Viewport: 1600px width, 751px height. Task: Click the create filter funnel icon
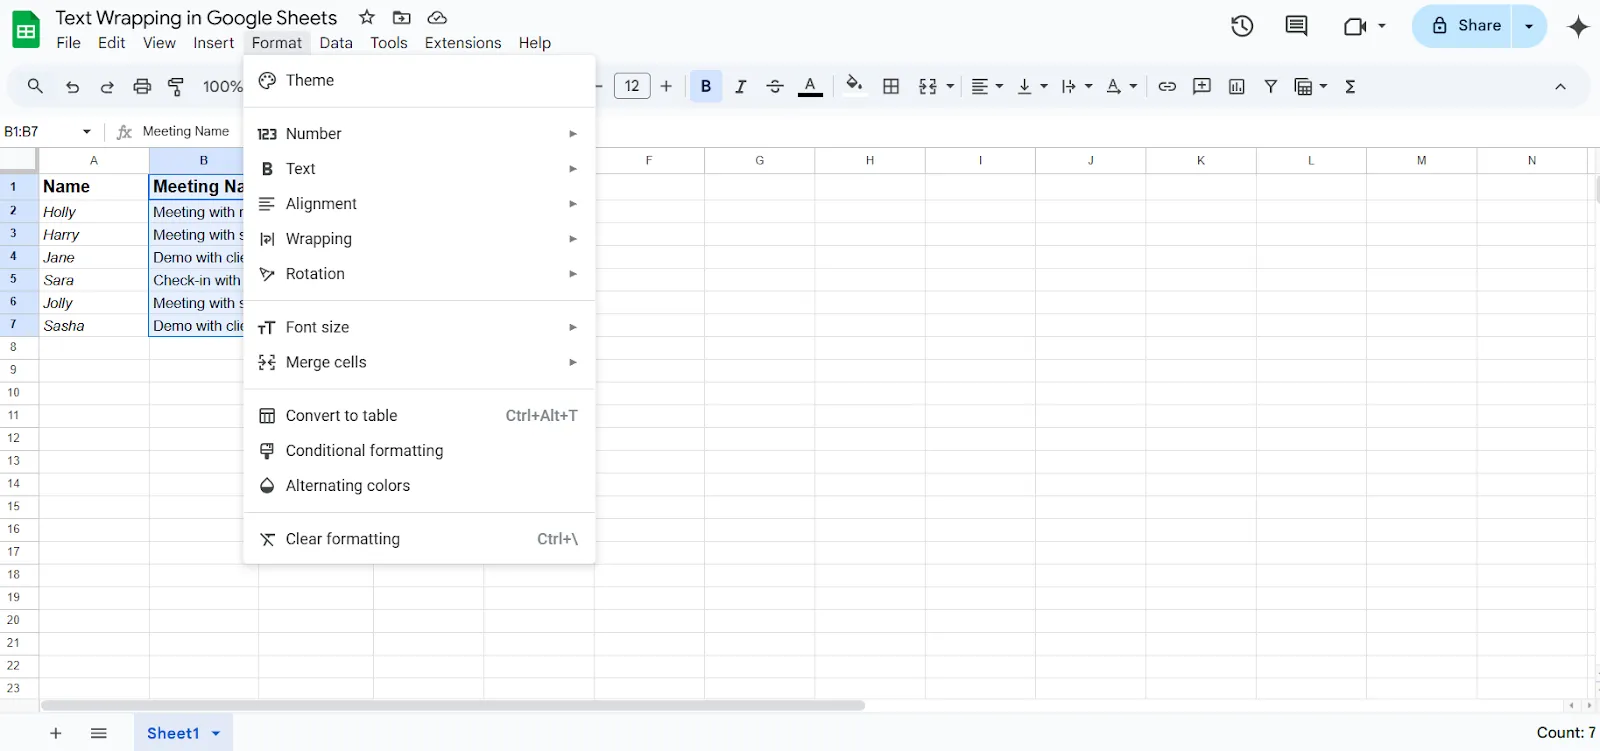(1271, 87)
